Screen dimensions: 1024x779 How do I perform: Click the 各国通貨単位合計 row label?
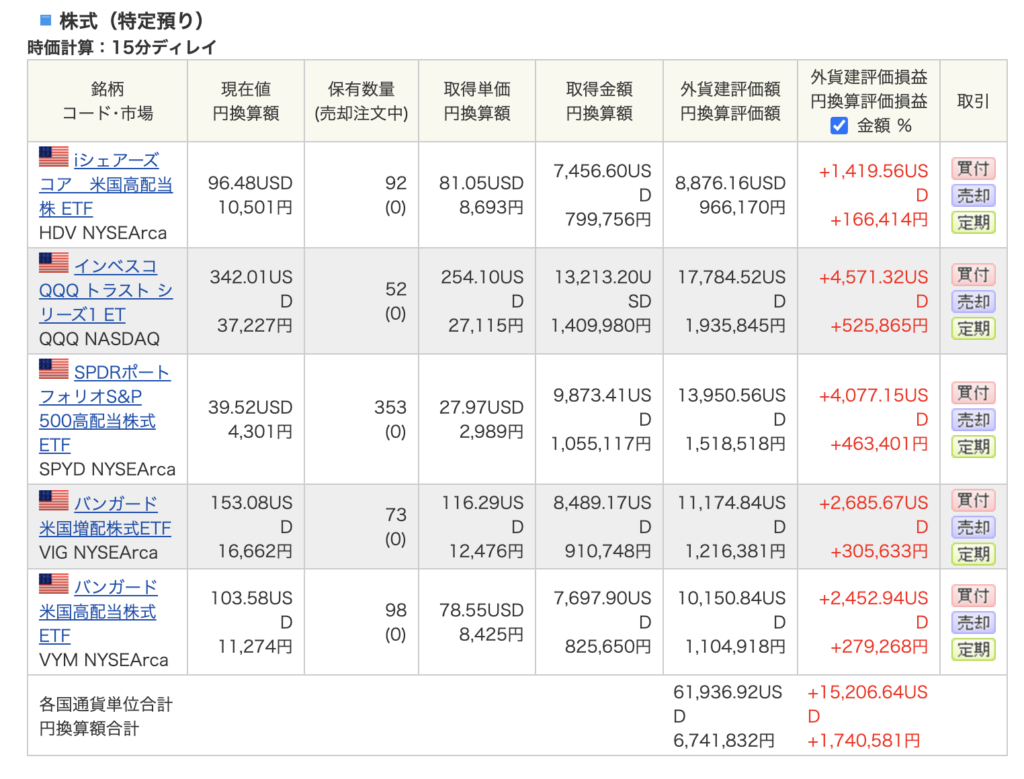coord(106,705)
